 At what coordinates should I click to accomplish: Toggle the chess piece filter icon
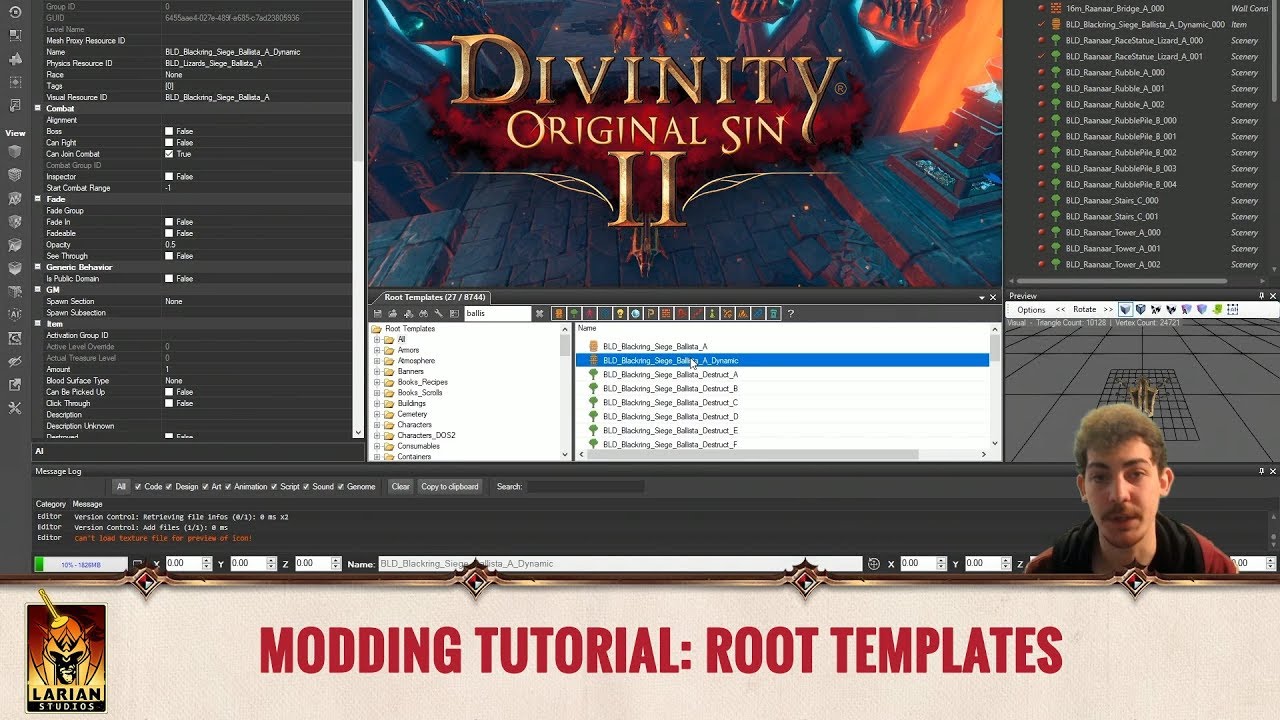tap(712, 314)
